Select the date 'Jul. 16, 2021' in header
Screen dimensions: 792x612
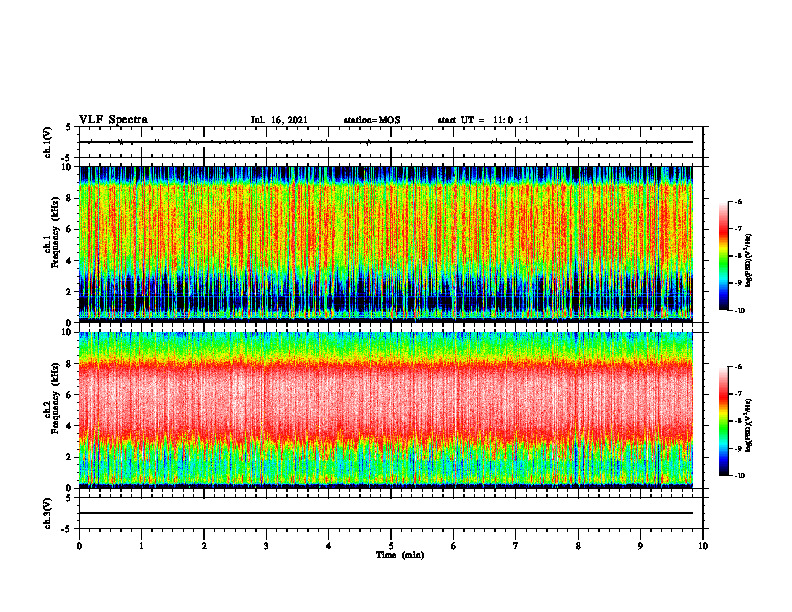[279, 120]
